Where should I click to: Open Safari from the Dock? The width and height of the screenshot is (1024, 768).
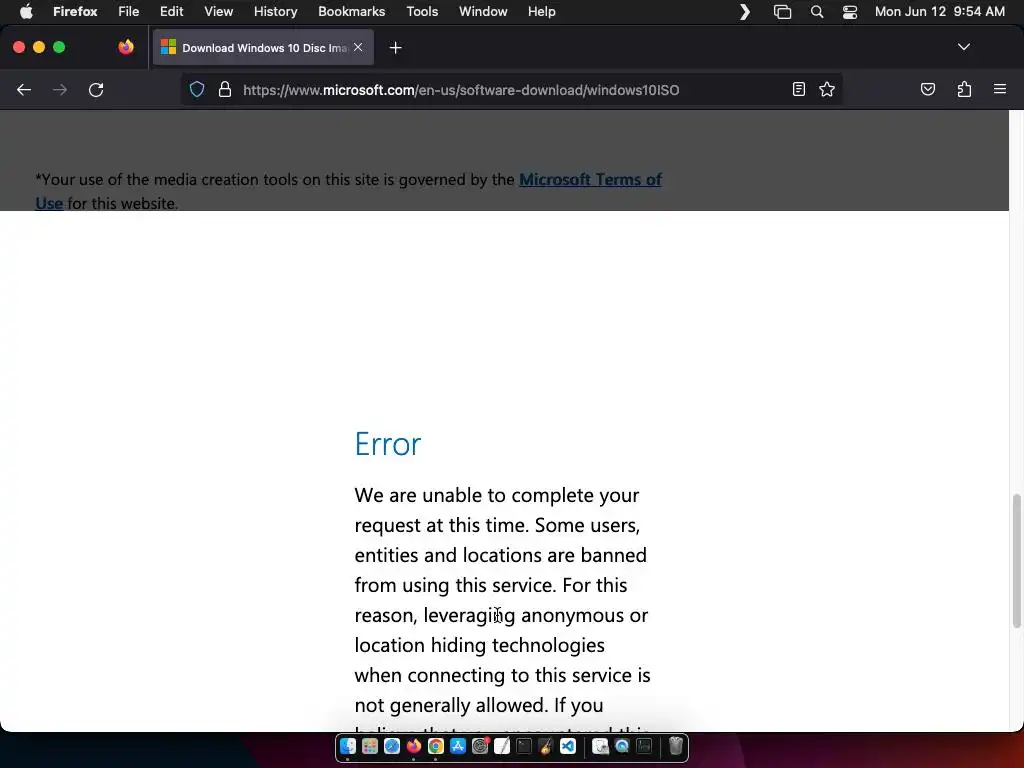click(x=392, y=746)
